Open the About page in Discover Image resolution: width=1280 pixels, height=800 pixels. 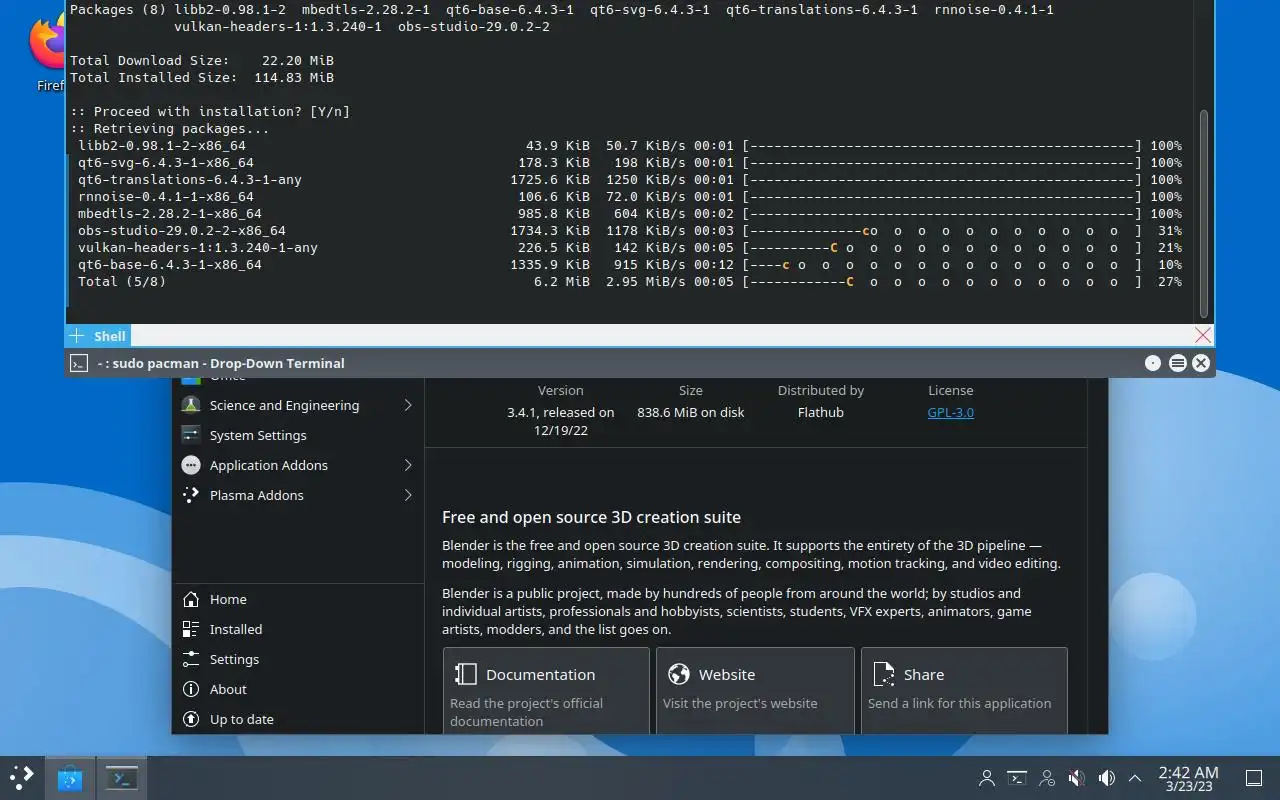(x=298, y=689)
